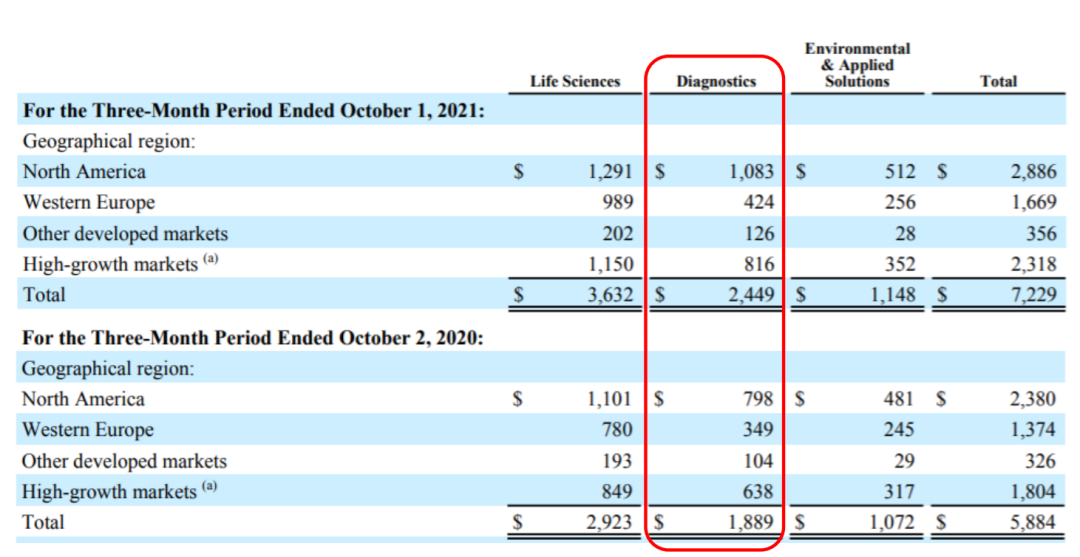Select the October 2, 2020 period heading

[x=253, y=338]
